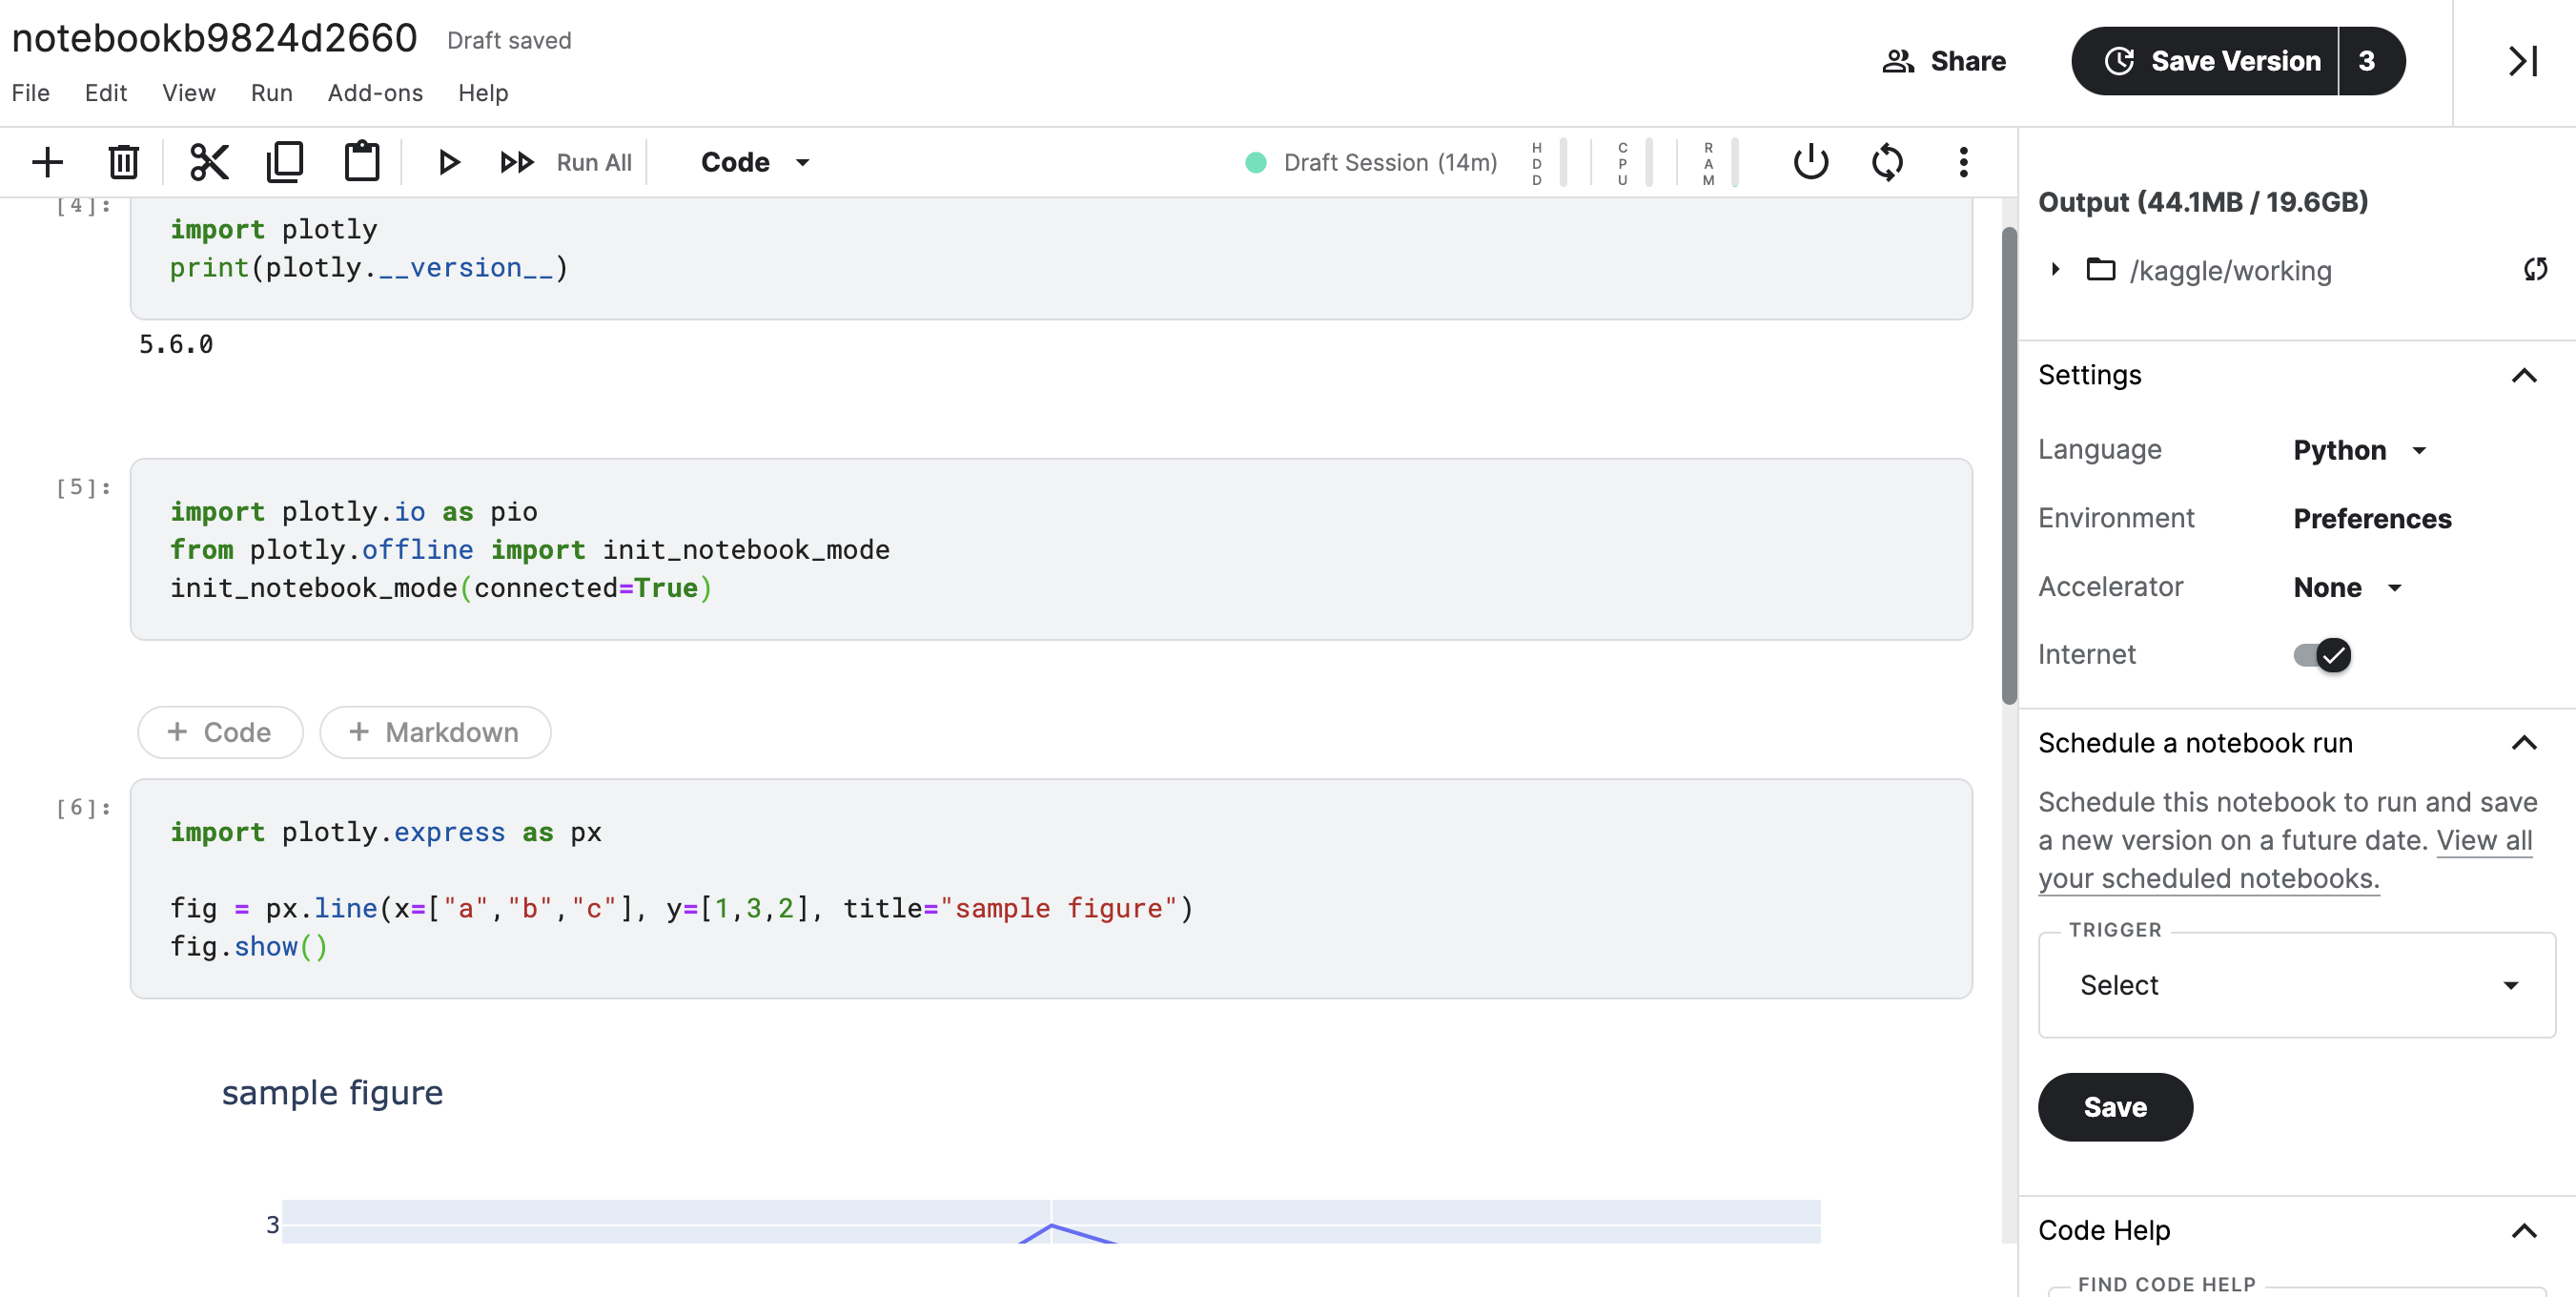Open the Edit menu
The image size is (2576, 1297).
click(105, 93)
